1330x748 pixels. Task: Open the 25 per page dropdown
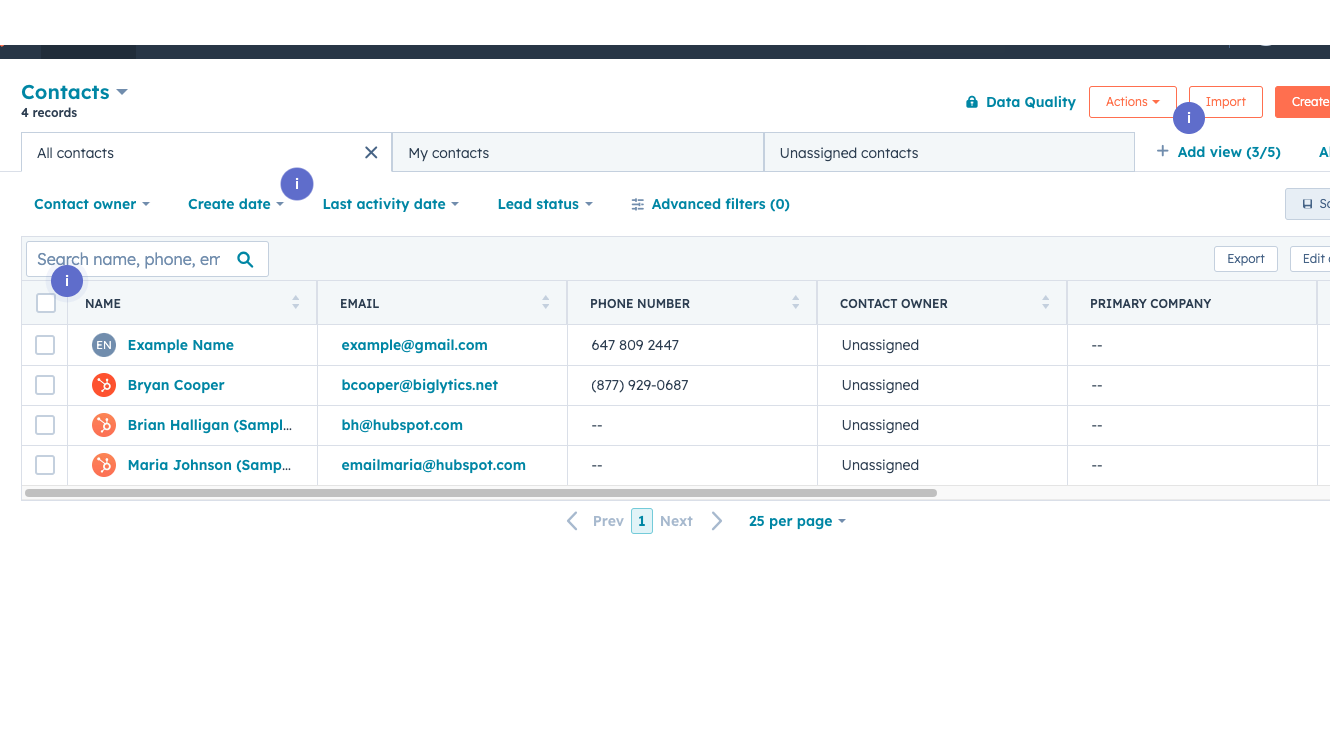click(x=796, y=520)
